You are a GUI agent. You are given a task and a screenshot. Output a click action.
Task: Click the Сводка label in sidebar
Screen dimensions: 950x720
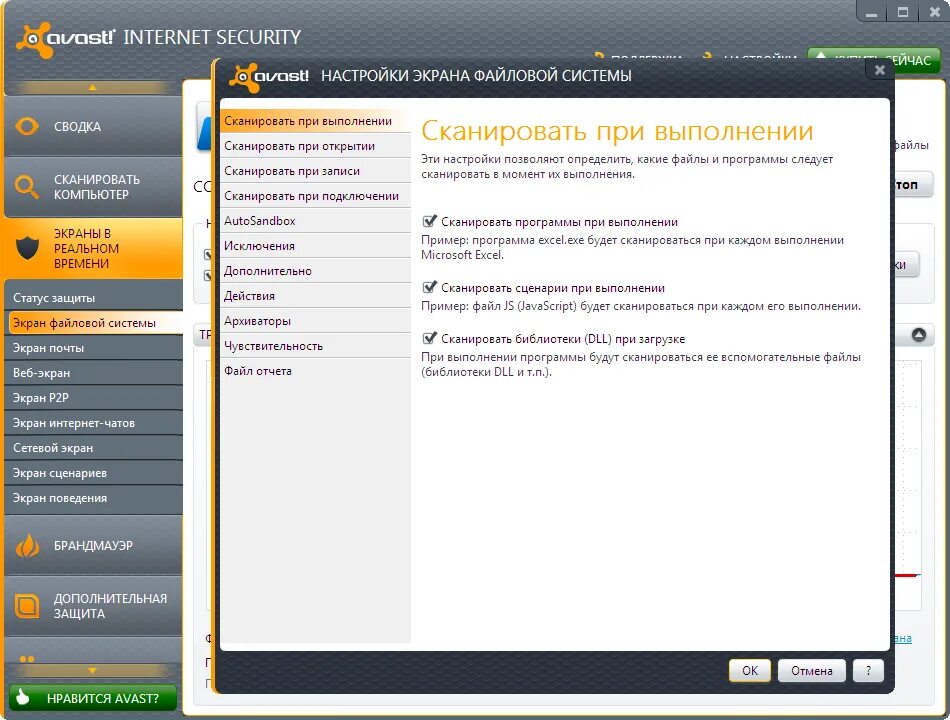pyautogui.click(x=78, y=127)
